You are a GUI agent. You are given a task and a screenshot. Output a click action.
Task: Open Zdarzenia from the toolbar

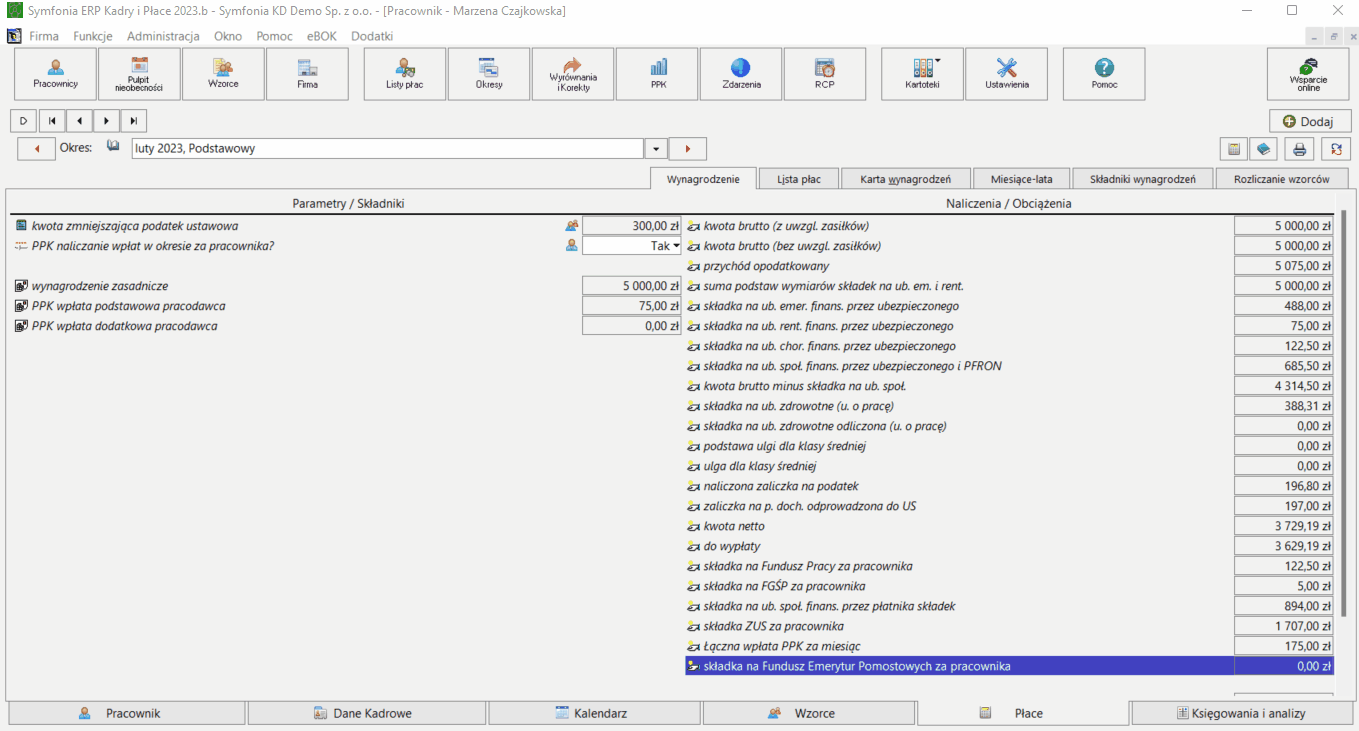pyautogui.click(x=741, y=74)
